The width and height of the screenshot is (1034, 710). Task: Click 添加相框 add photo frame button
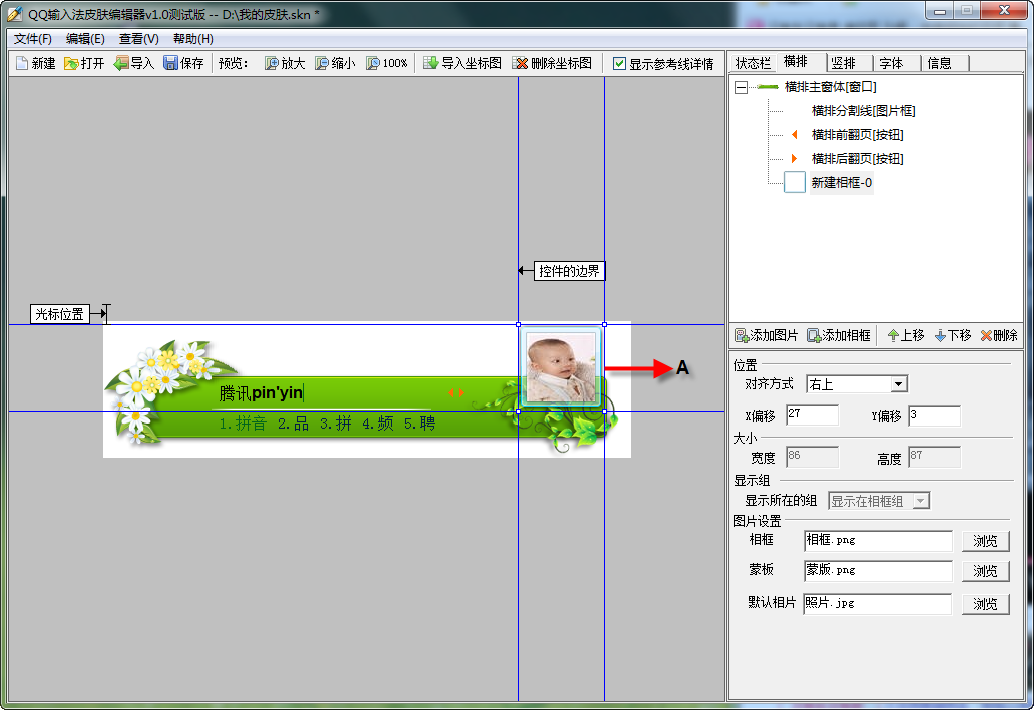click(x=839, y=336)
